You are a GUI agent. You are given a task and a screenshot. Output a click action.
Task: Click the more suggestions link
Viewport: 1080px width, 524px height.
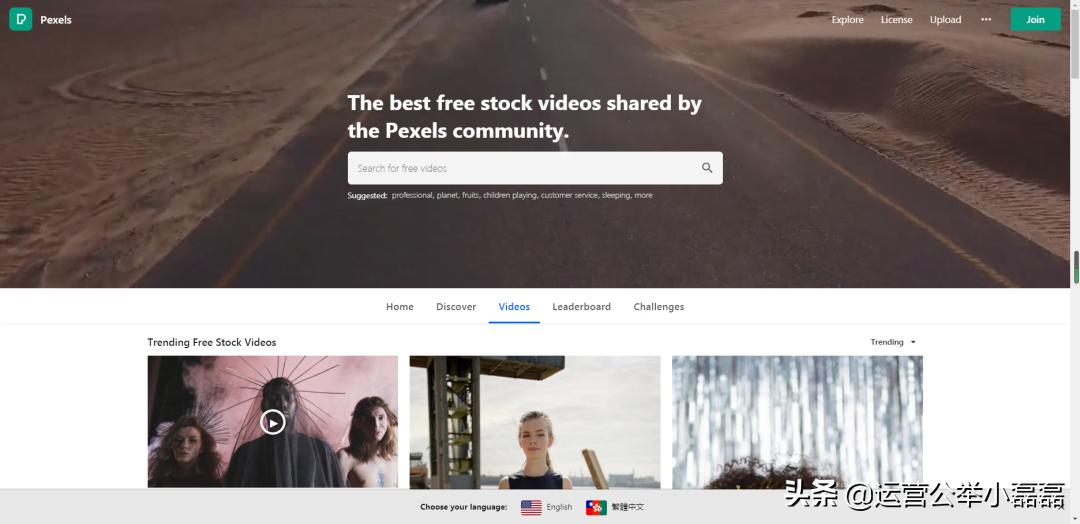(x=643, y=196)
